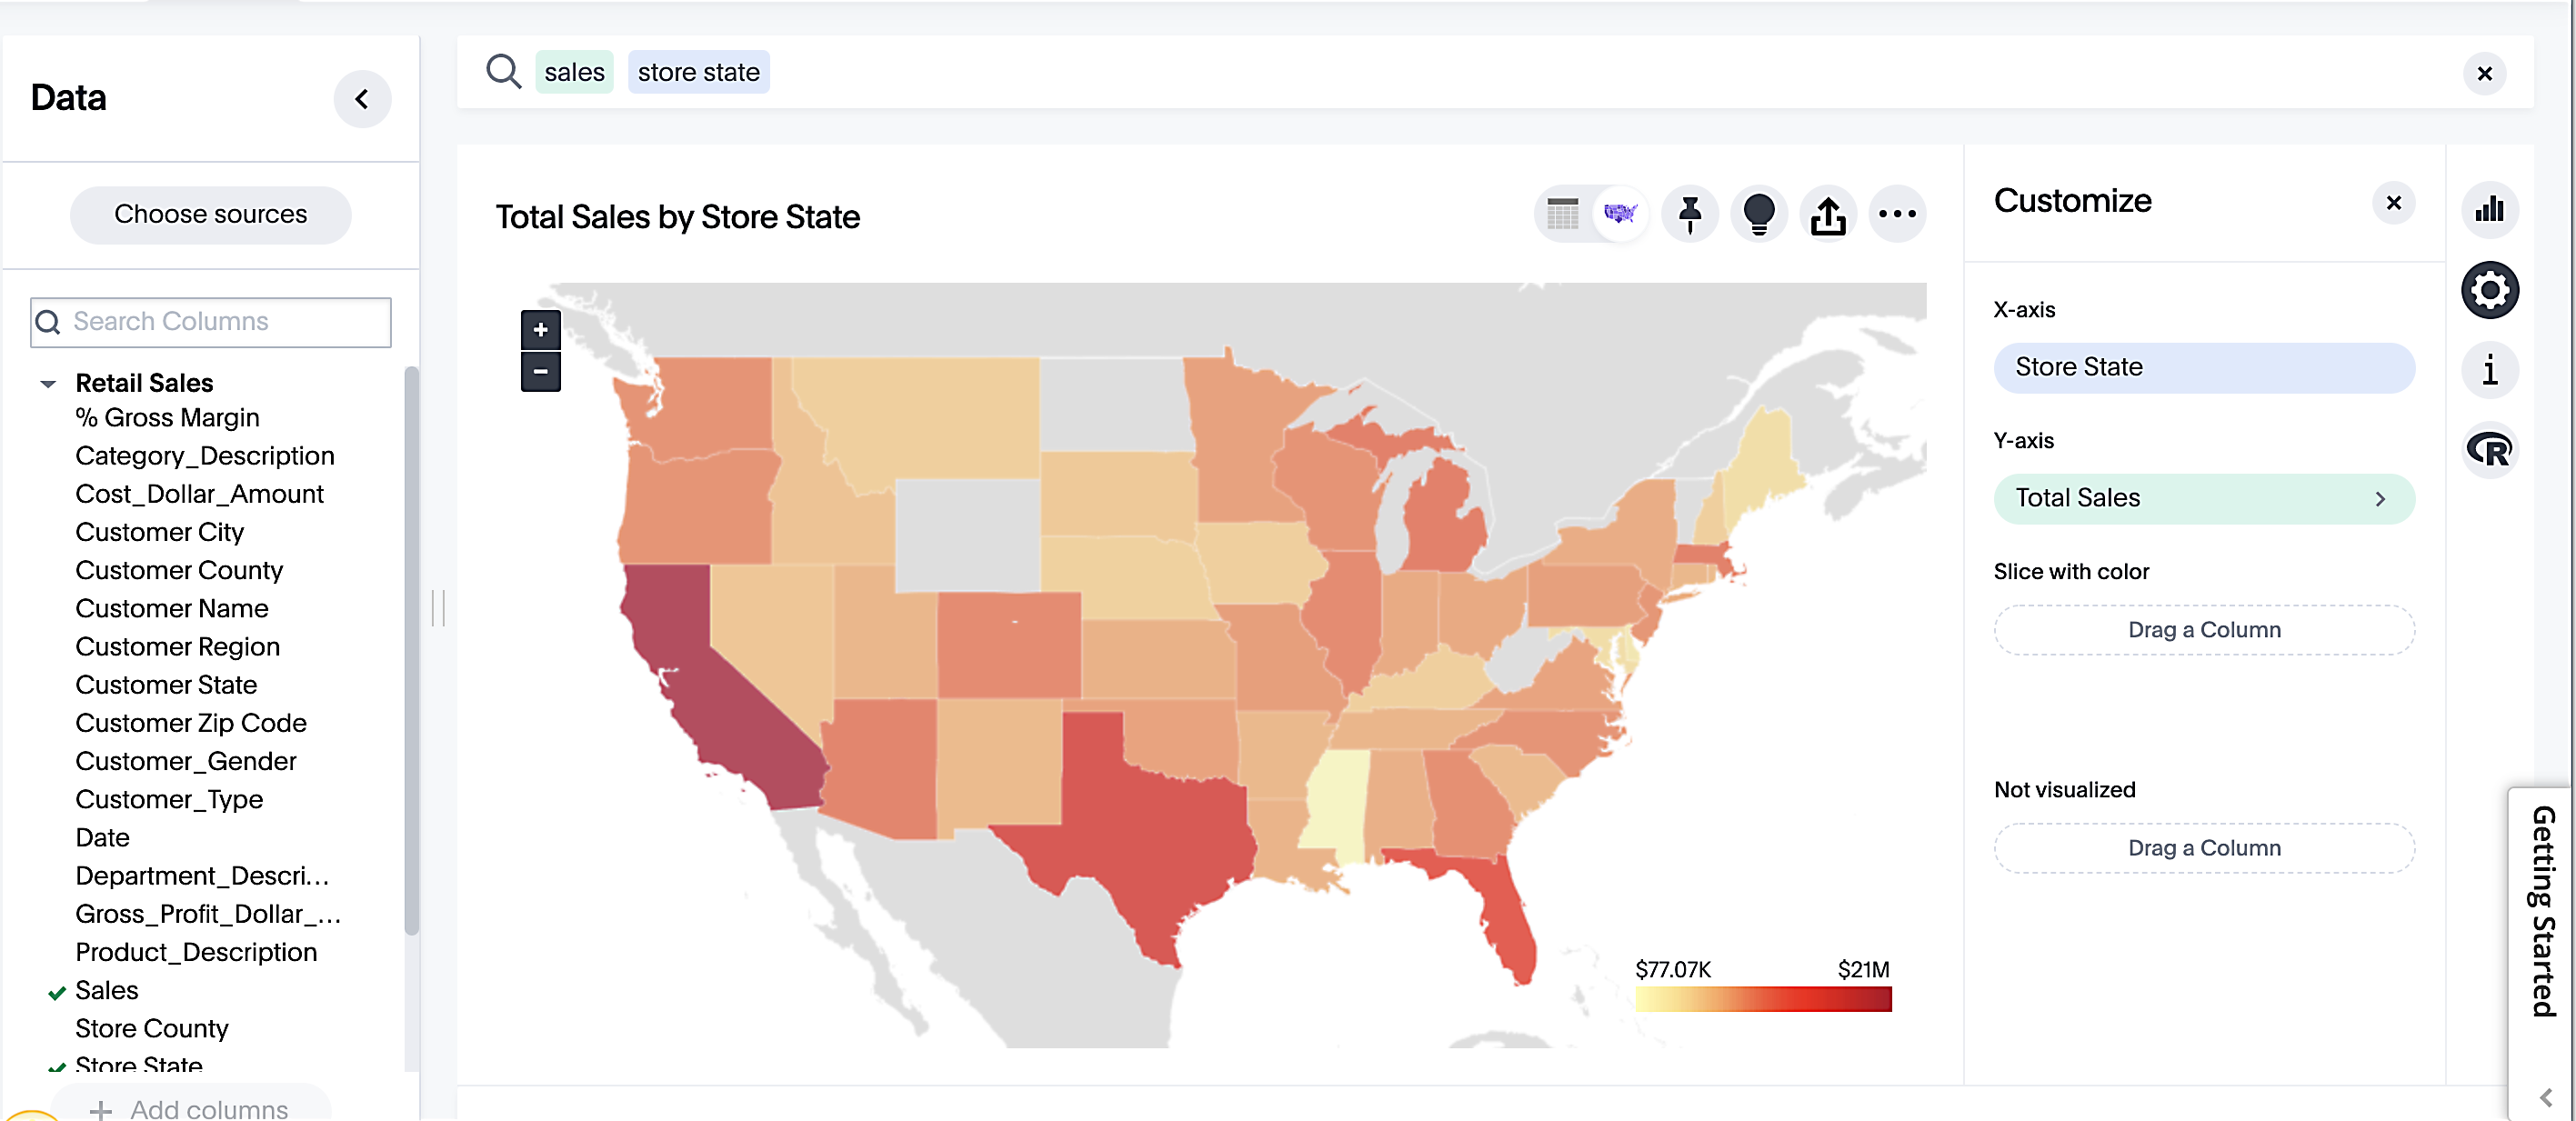Screen dimensions: 2576x1121
Task: Open the chart type panel icon
Action: (x=2489, y=210)
